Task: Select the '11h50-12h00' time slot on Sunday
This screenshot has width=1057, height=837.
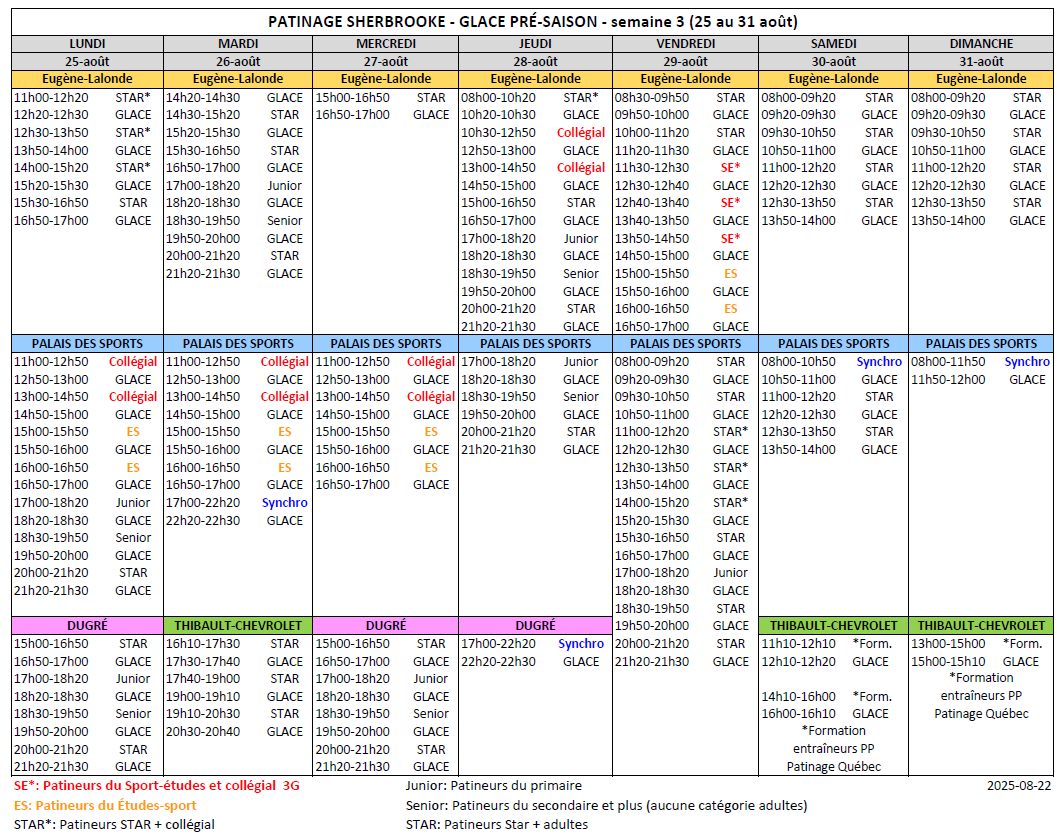Action: [948, 379]
